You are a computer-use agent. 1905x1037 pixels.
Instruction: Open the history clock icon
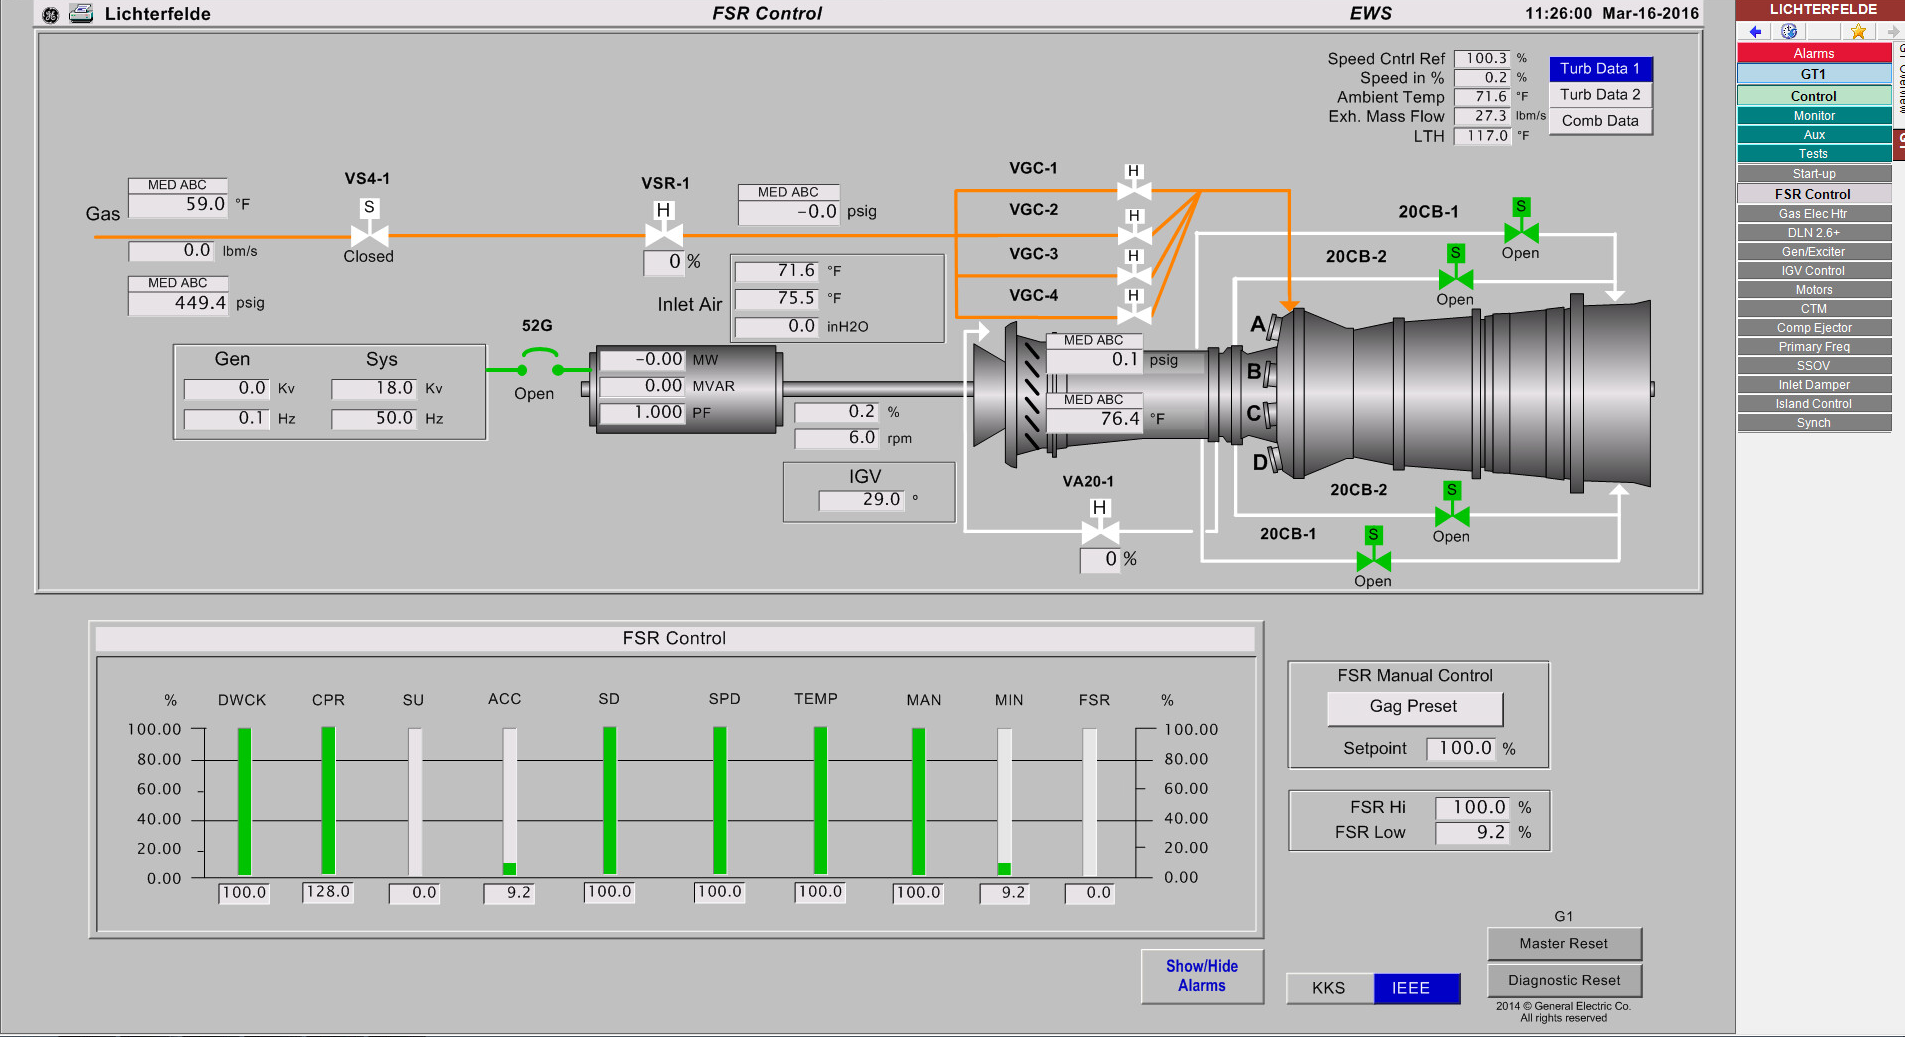[x=1789, y=32]
